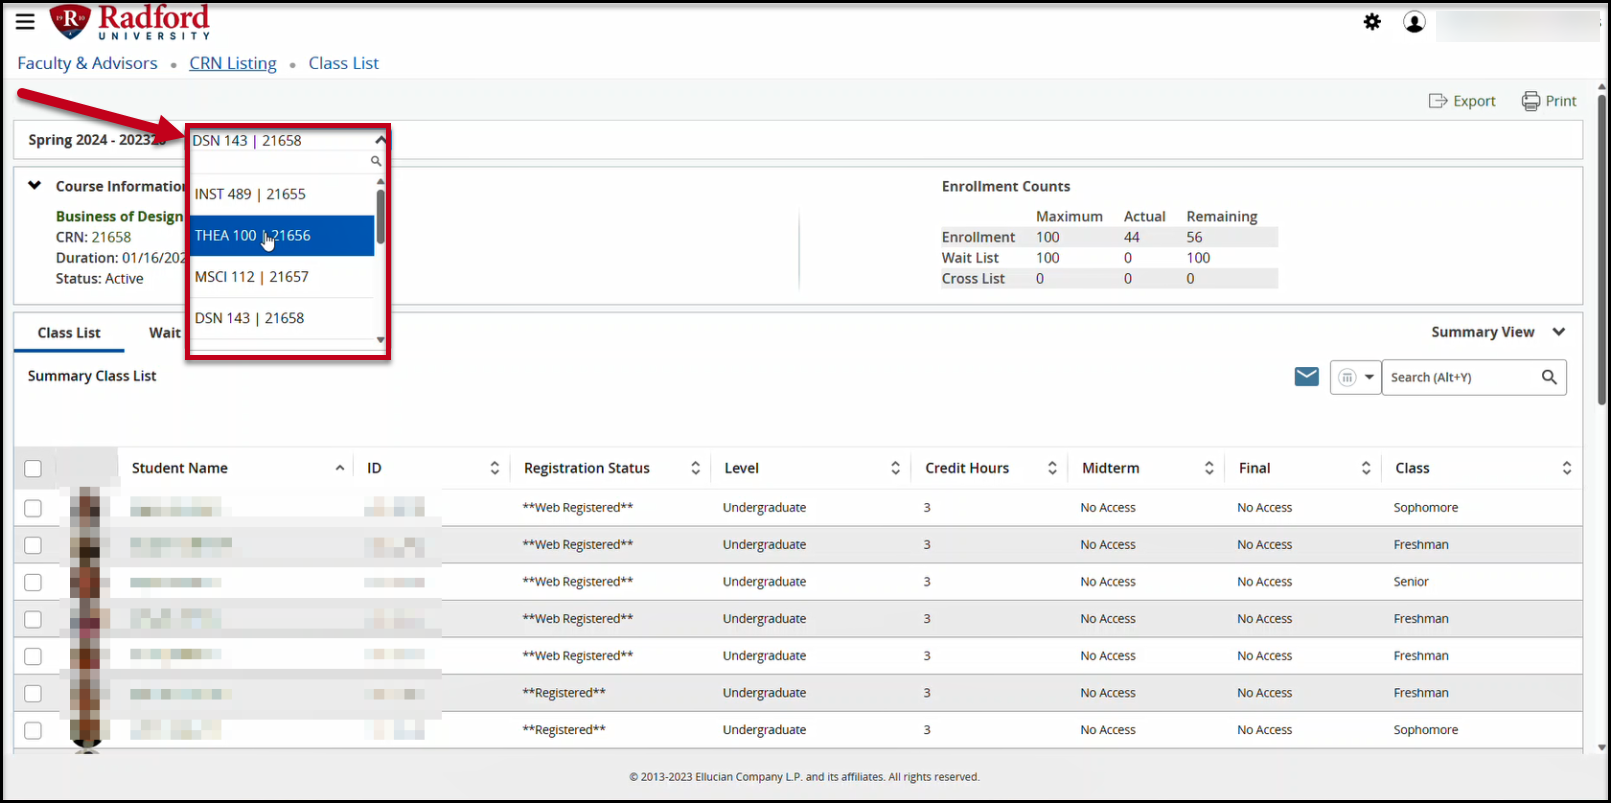Viewport: 1611px width, 803px height.
Task: Sort by Level column arrows
Action: pyautogui.click(x=895, y=468)
